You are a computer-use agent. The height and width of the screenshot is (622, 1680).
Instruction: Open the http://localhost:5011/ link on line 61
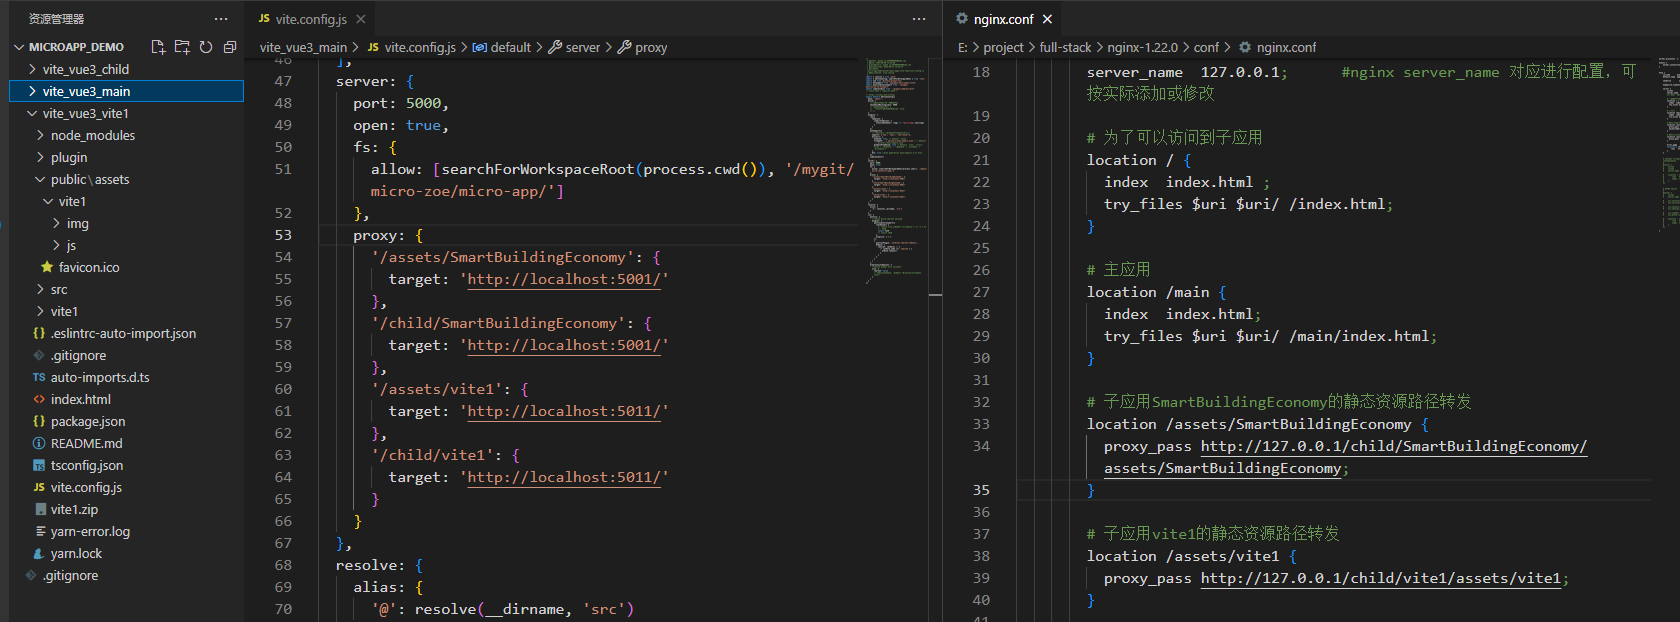pyautogui.click(x=564, y=411)
